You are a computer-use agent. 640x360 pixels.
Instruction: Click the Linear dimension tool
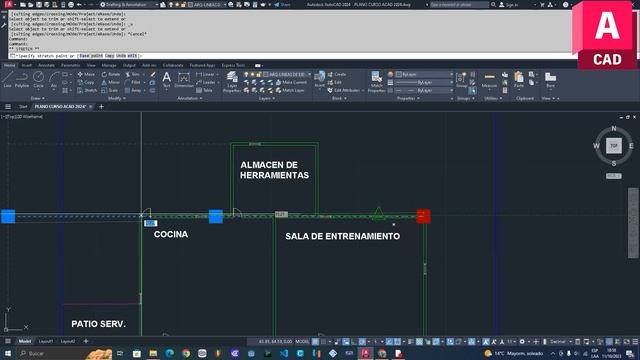click(205, 74)
